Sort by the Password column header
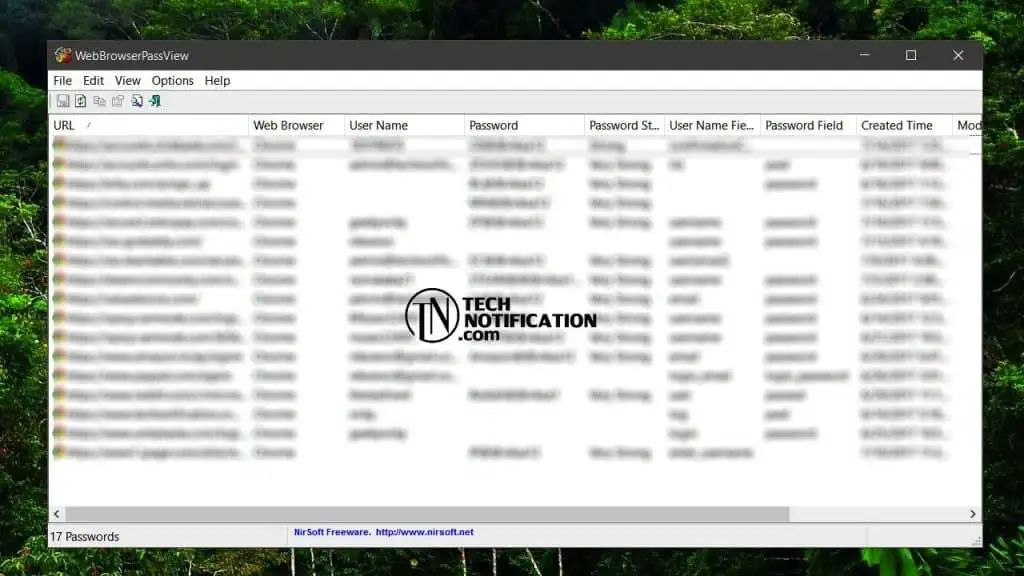This screenshot has width=1024, height=576. [524, 125]
